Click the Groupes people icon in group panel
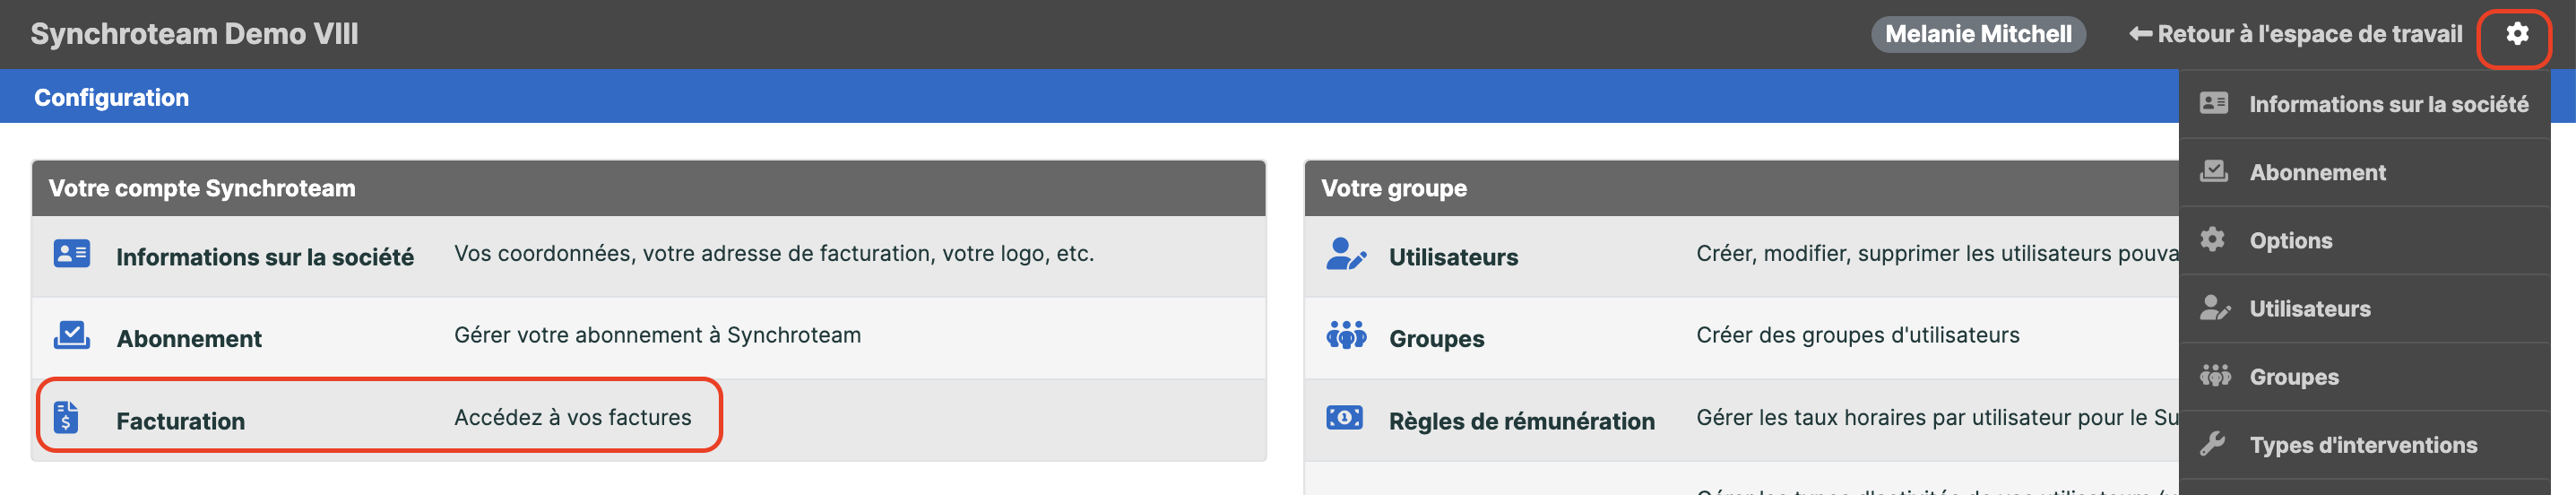Viewport: 2576px width, 495px height. tap(1346, 335)
